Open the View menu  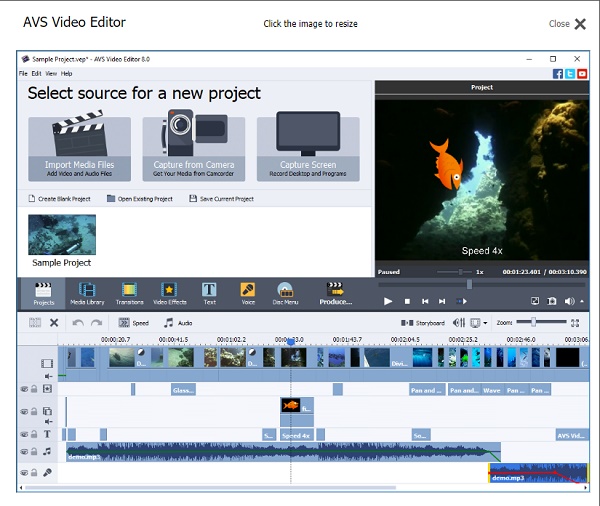[51, 73]
